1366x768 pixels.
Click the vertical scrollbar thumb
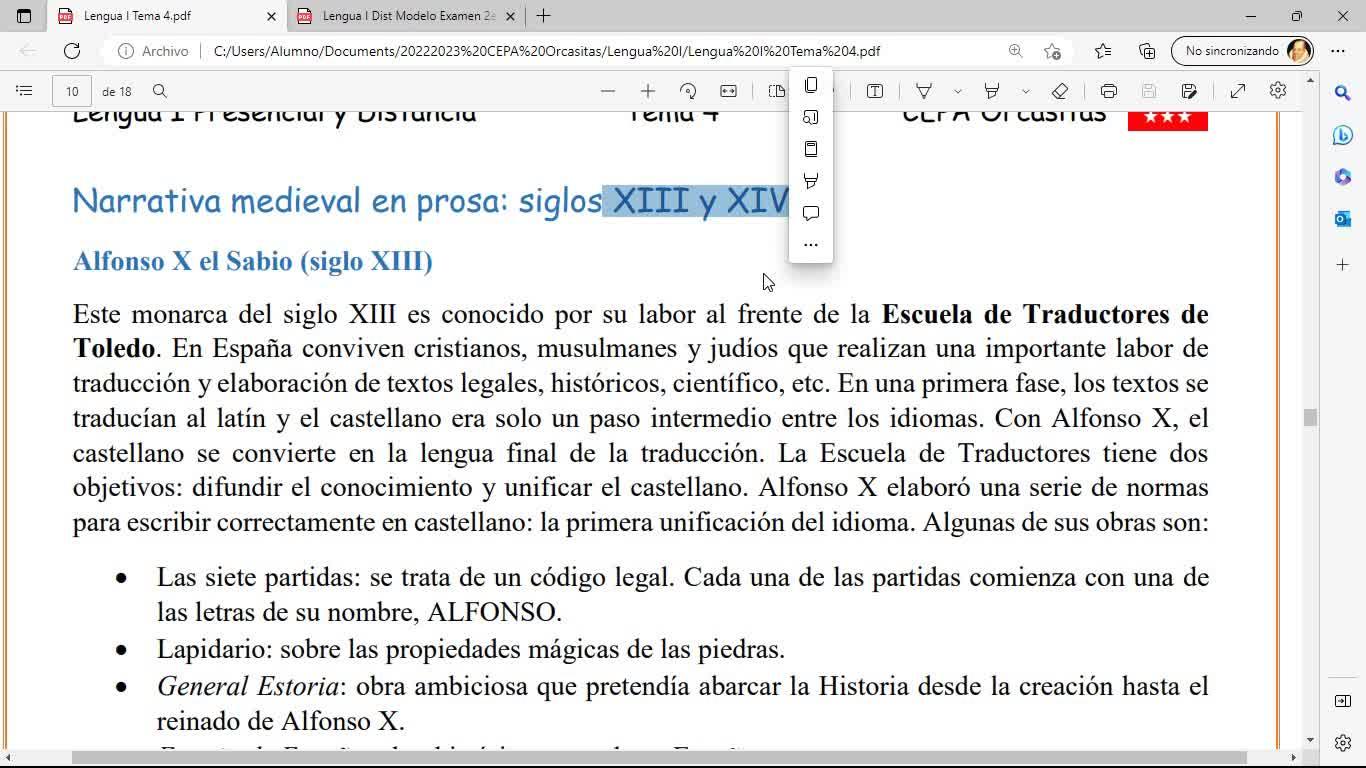tap(1310, 417)
